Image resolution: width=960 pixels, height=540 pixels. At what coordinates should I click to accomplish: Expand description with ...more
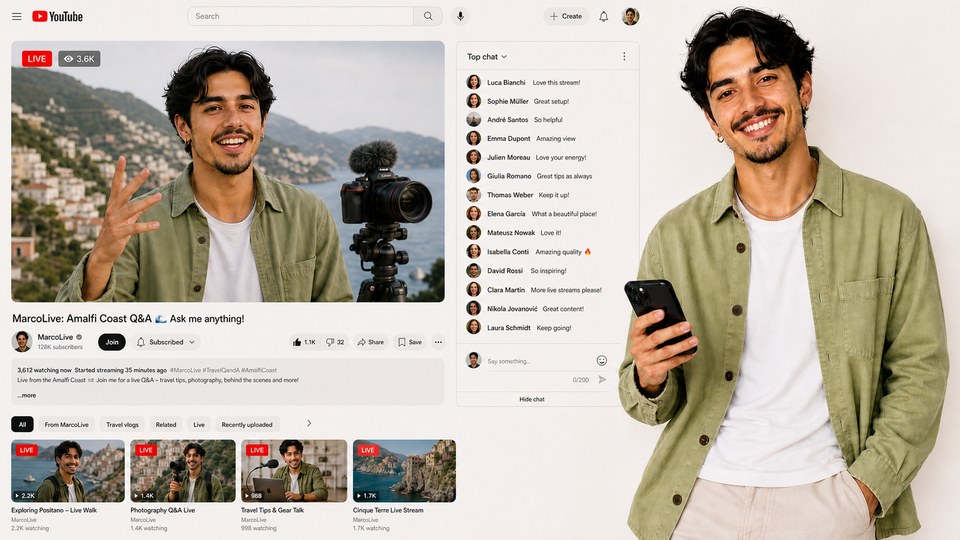pyautogui.click(x=26, y=396)
